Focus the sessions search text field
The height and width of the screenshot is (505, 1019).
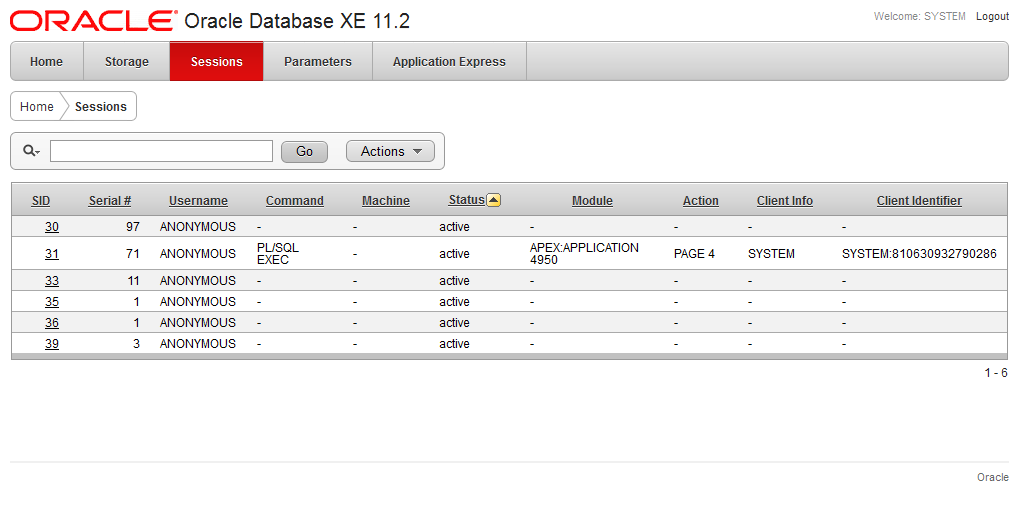(x=161, y=151)
